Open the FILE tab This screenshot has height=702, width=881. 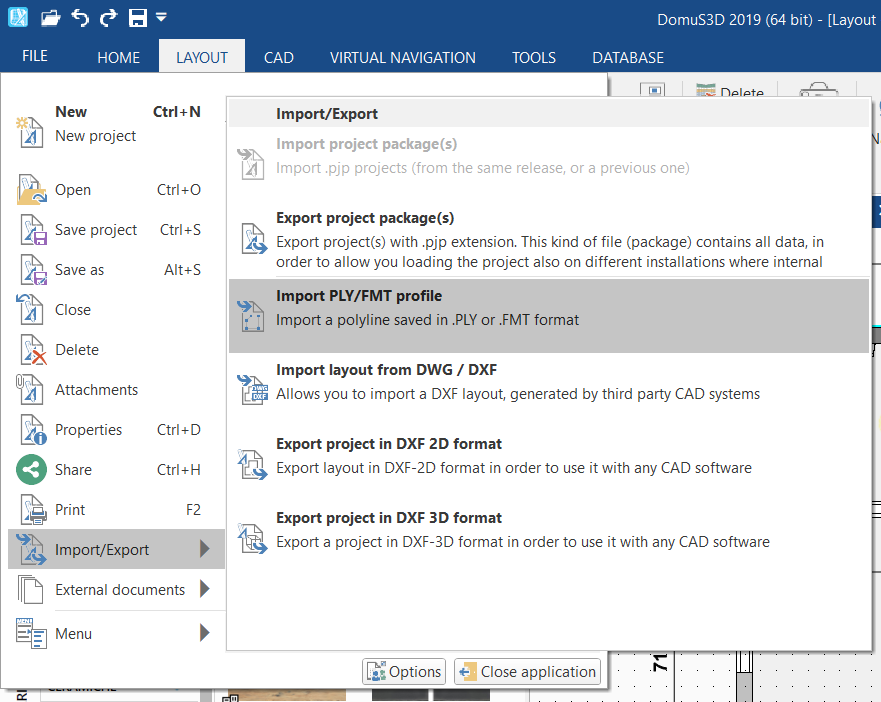(35, 56)
